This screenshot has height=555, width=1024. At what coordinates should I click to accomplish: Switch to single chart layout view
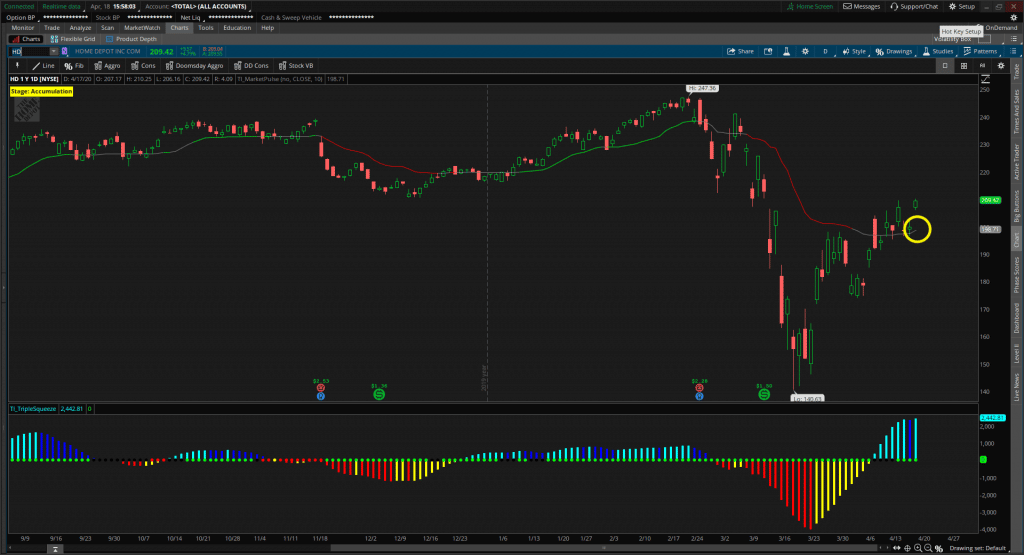945,65
